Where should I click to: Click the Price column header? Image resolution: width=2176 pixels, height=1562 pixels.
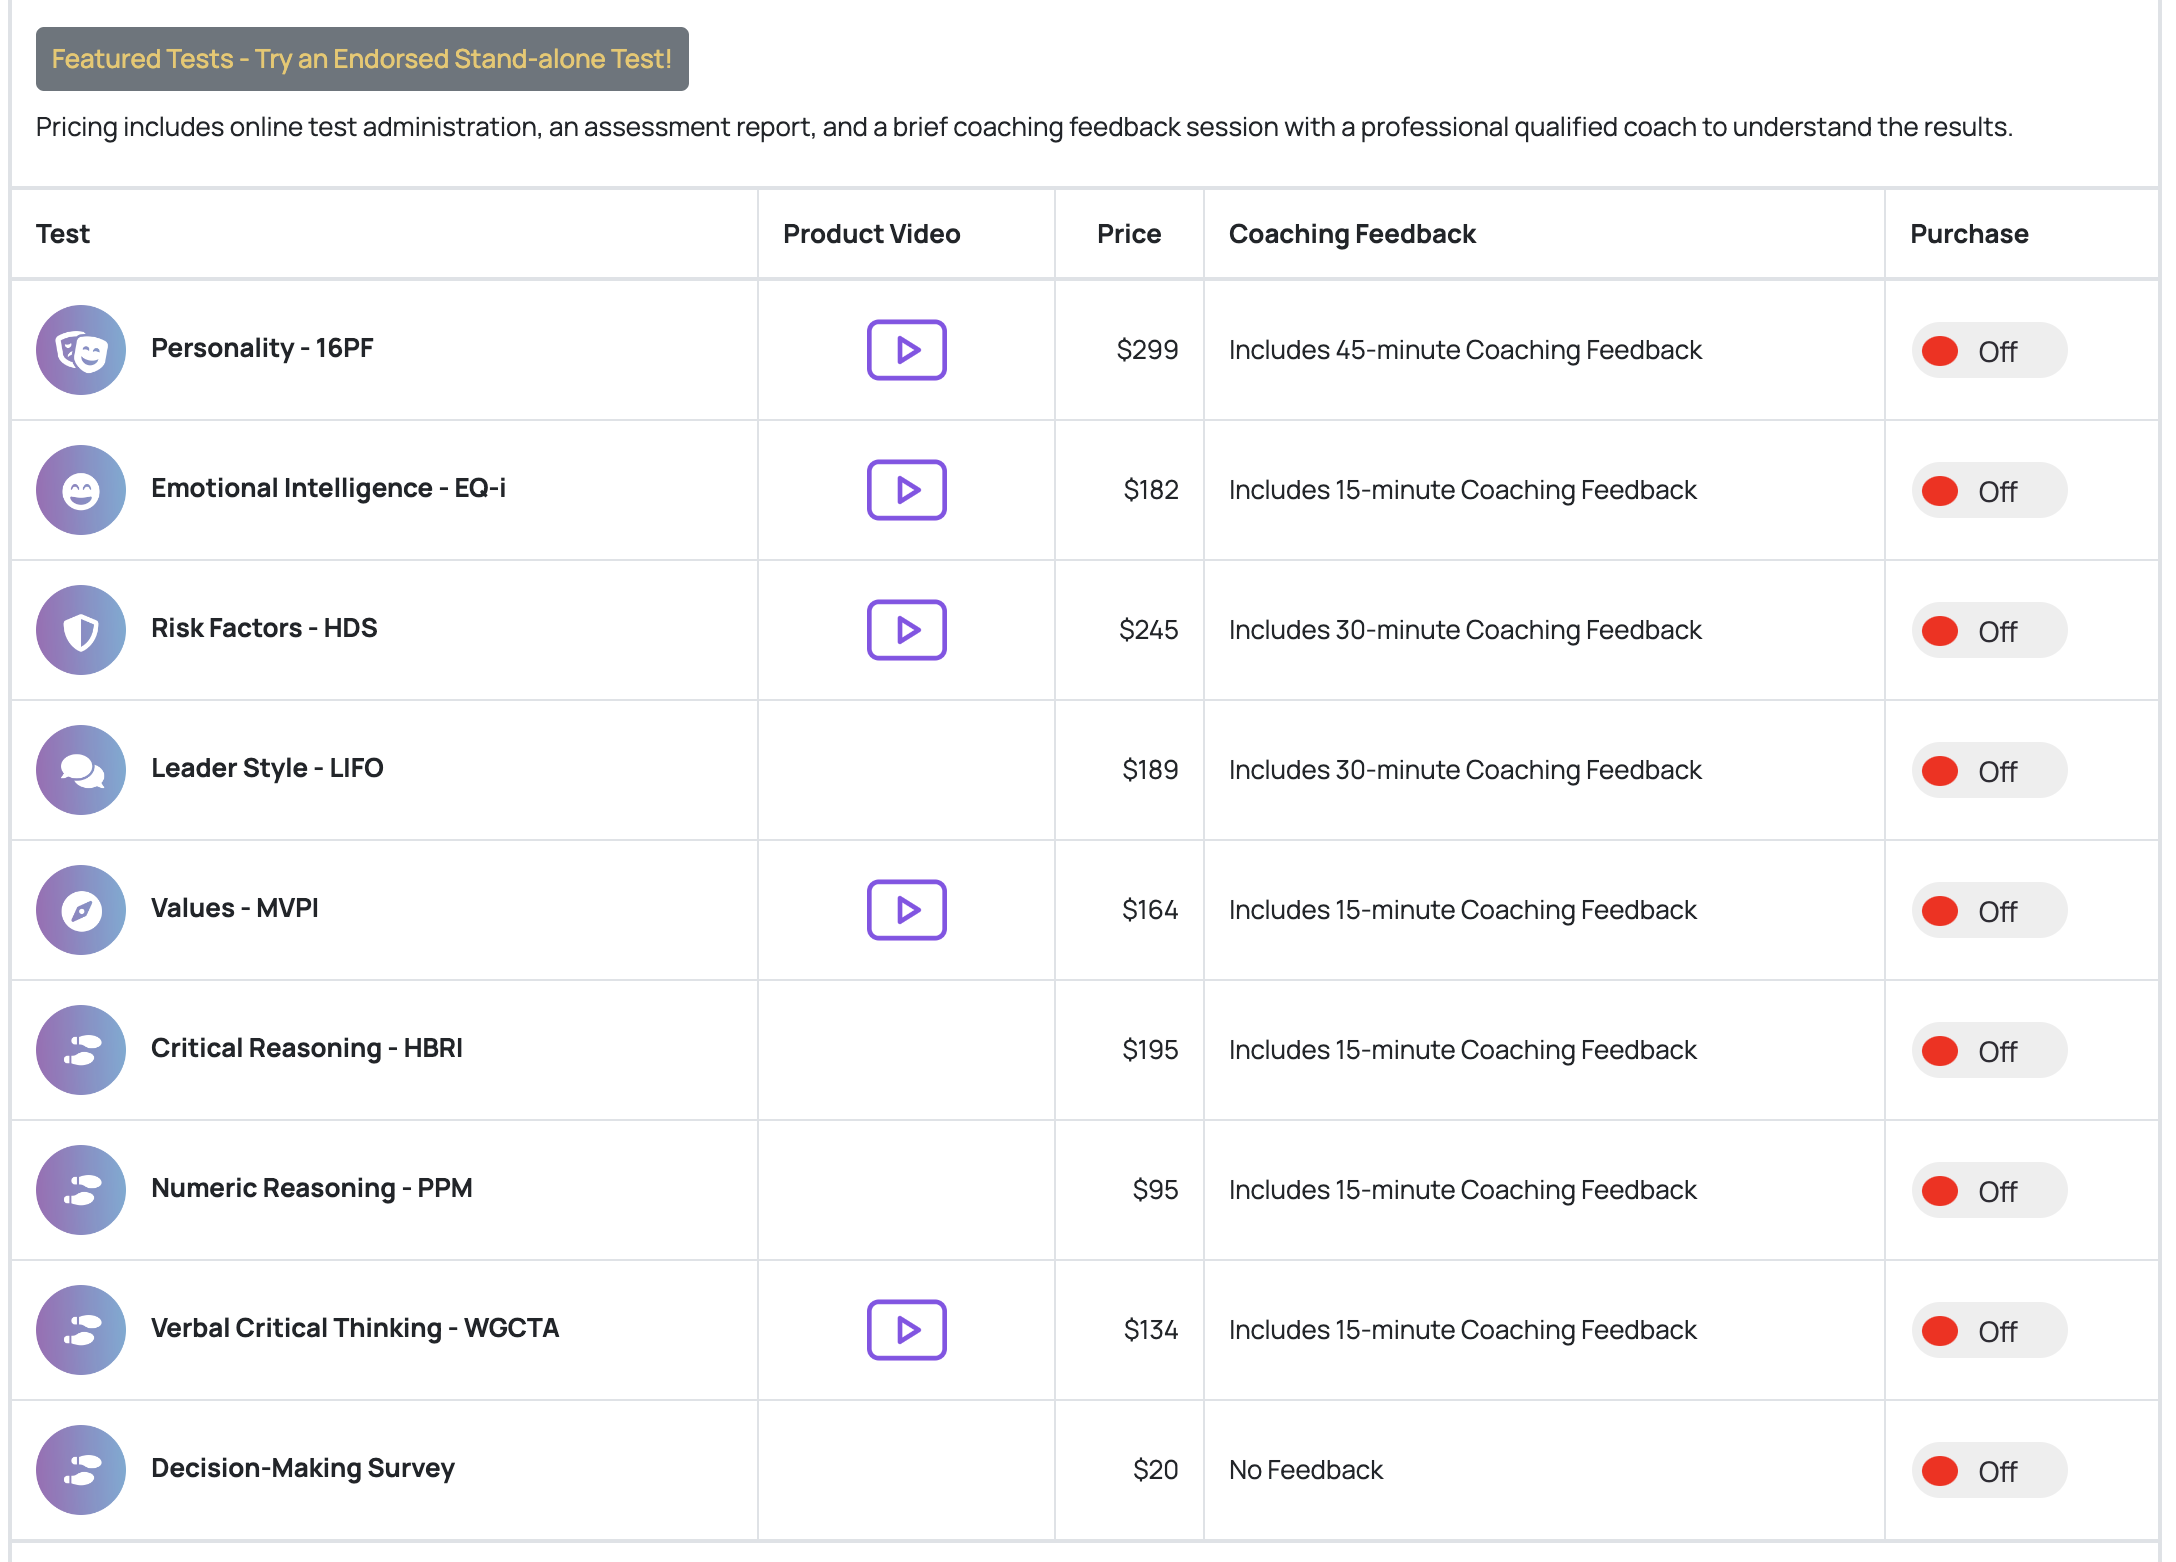[1128, 234]
